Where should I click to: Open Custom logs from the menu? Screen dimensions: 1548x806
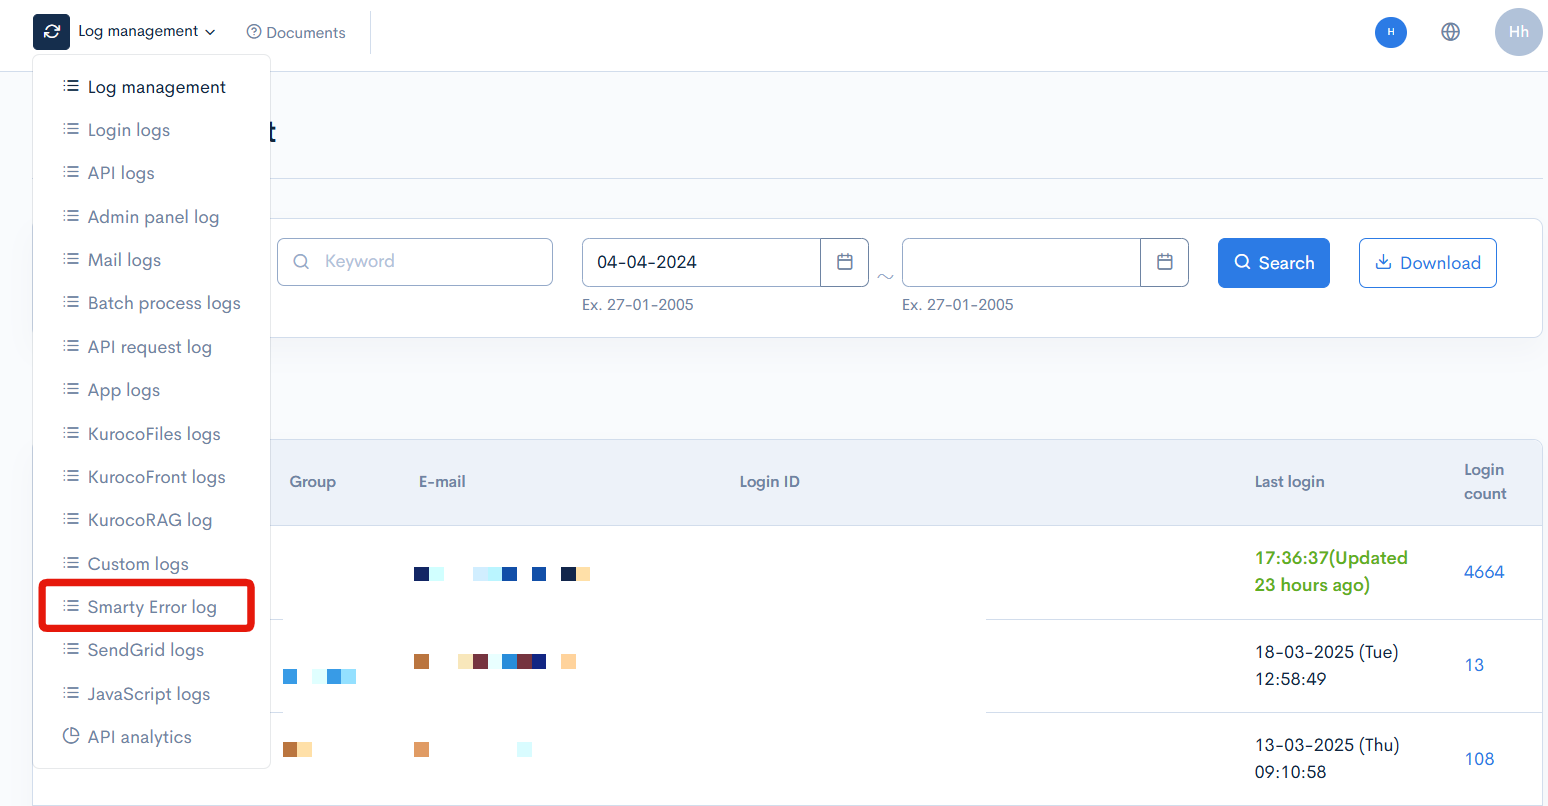[138, 563]
